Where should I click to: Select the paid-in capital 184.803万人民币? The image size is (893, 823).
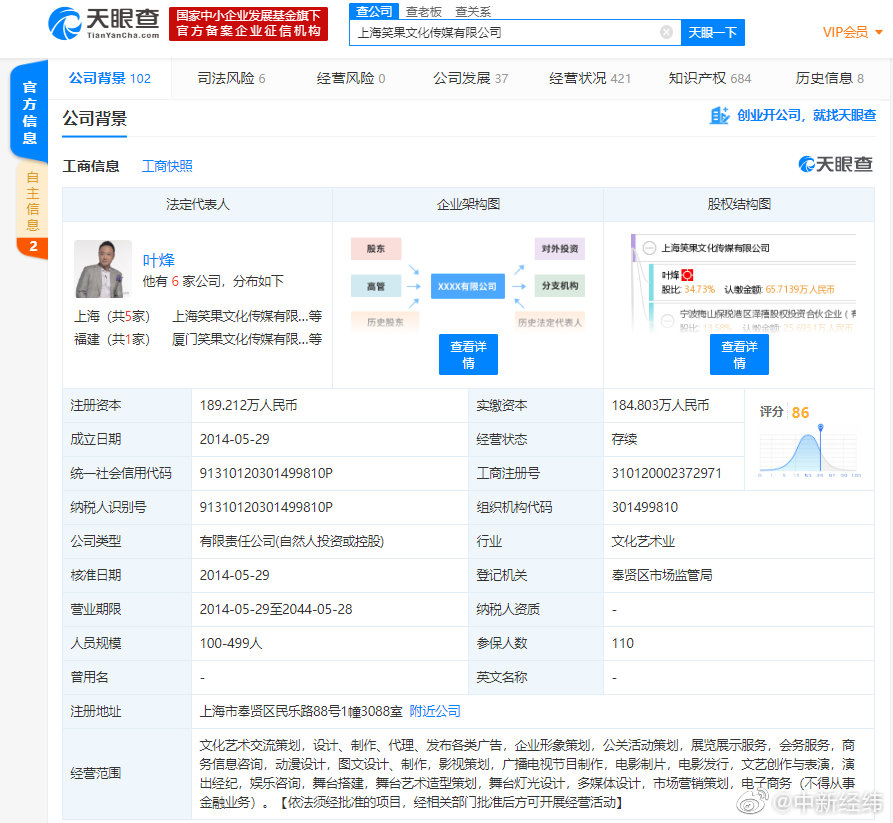pyautogui.click(x=660, y=406)
